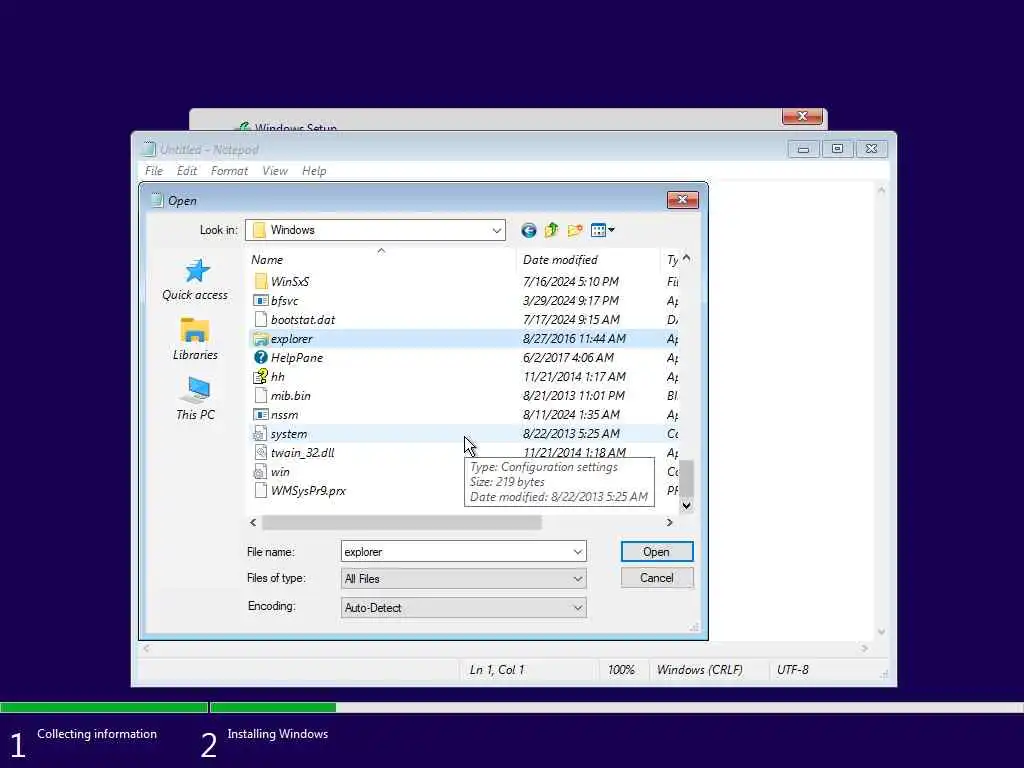1024x768 pixels.
Task: Select the hh application icon
Action: tap(261, 377)
